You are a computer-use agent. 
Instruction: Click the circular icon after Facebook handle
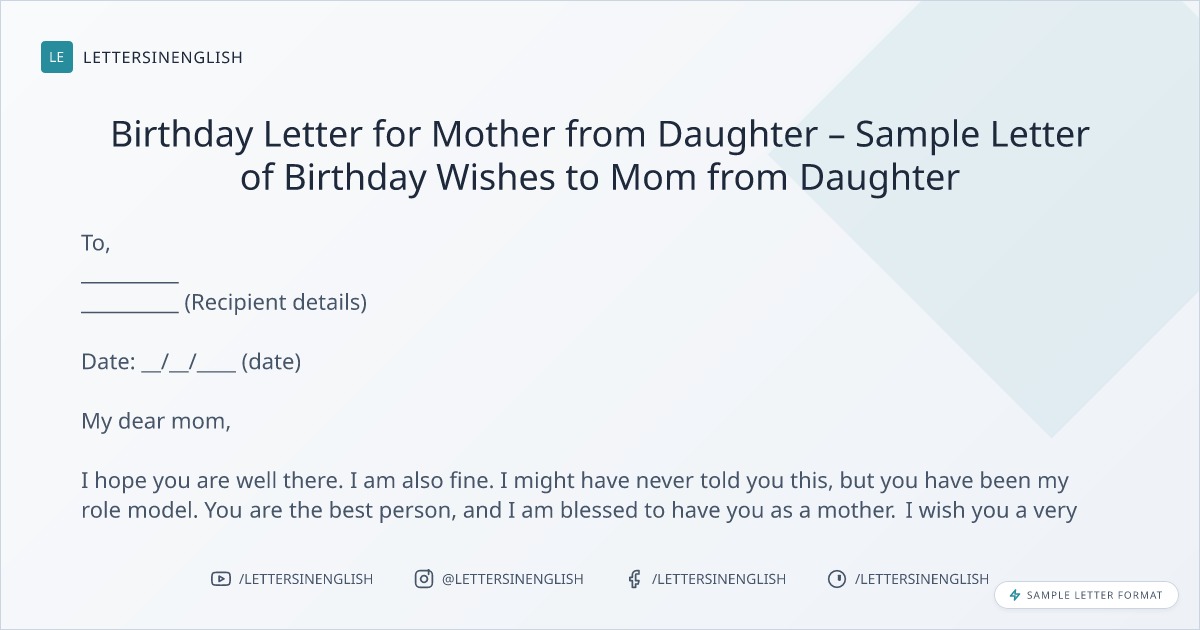tap(837, 579)
